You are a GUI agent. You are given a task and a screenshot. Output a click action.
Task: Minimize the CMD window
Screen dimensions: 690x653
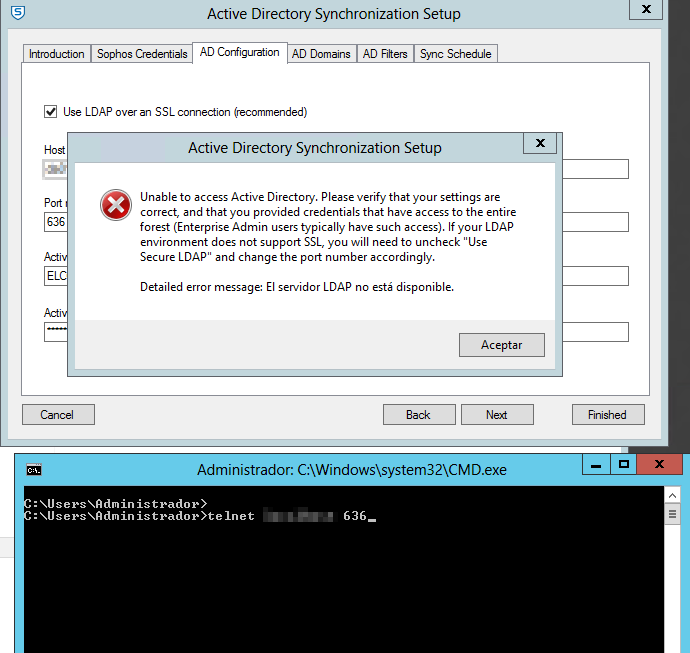pyautogui.click(x=596, y=465)
